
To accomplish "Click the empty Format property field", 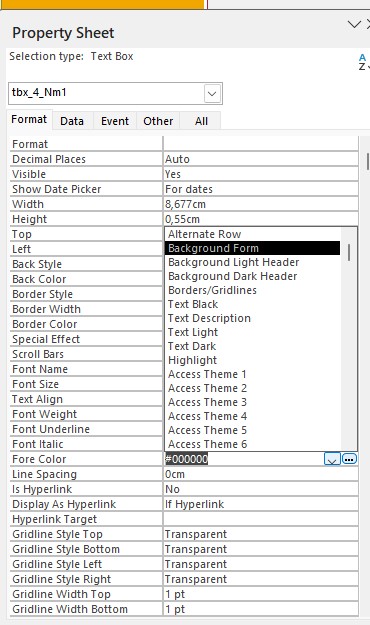I will [261, 144].
